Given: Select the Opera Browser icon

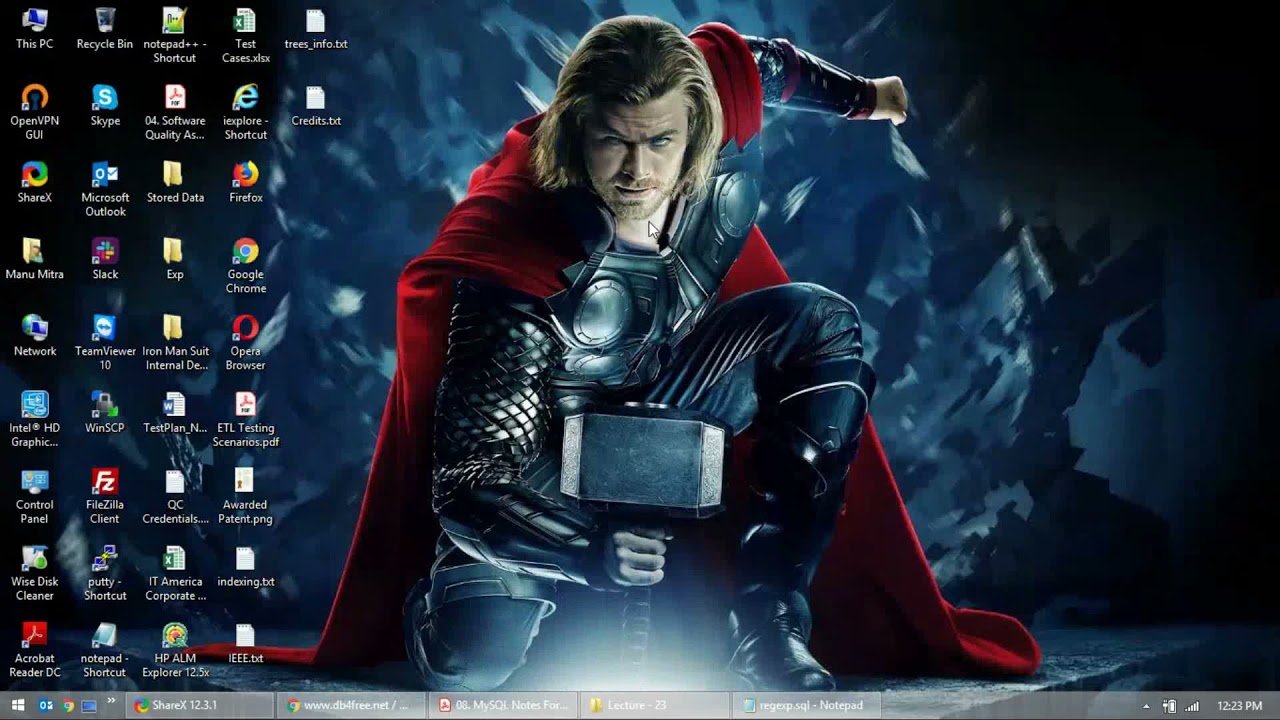Looking at the screenshot, I should click(245, 343).
